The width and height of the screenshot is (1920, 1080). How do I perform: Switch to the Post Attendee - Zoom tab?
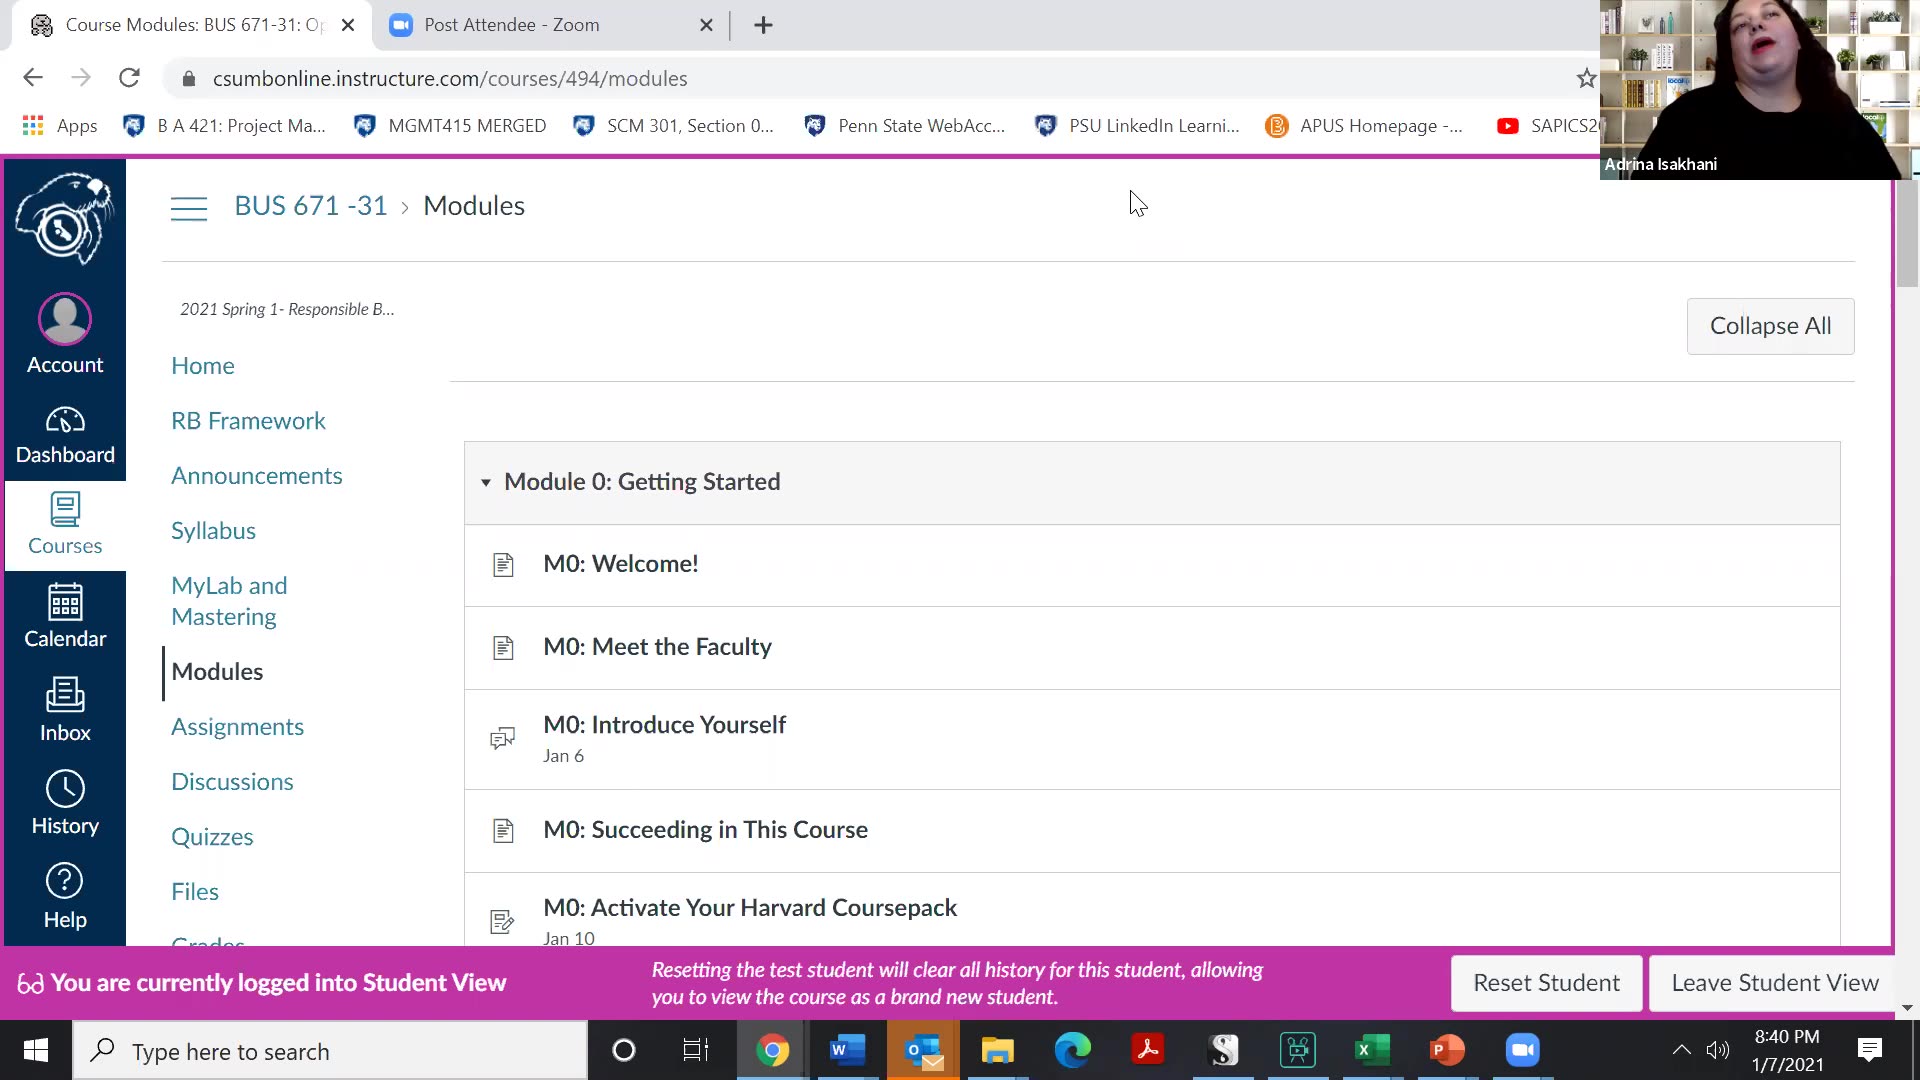click(512, 25)
